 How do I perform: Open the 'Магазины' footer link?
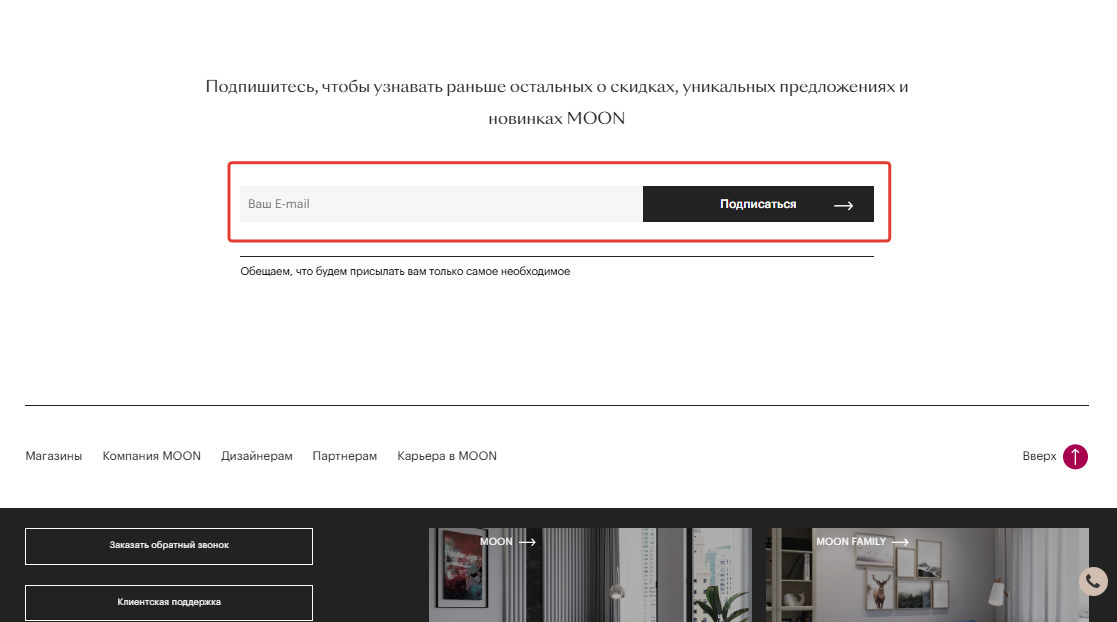point(53,456)
